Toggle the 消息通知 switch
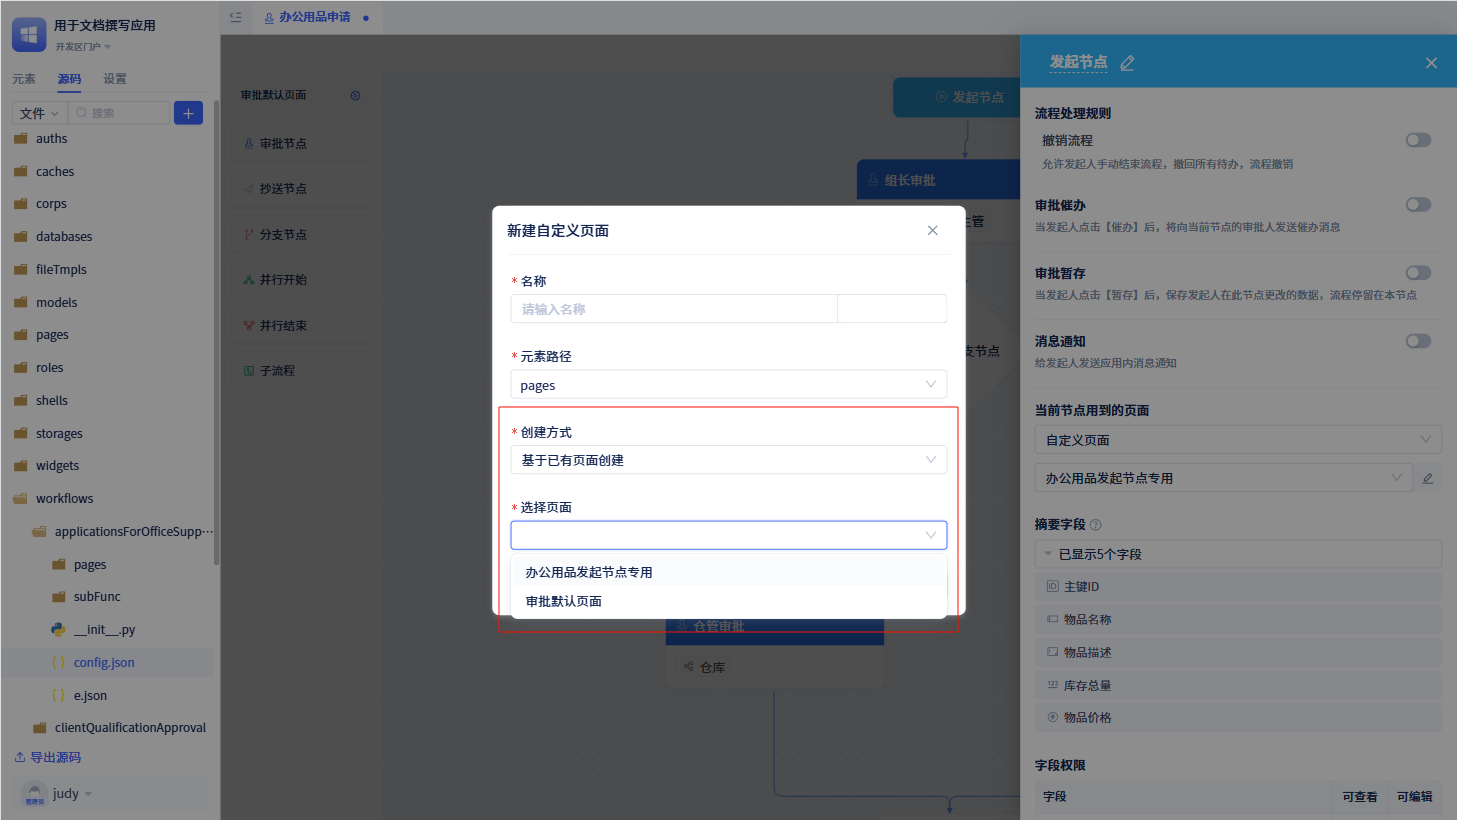Image resolution: width=1457 pixels, height=820 pixels. (1418, 341)
